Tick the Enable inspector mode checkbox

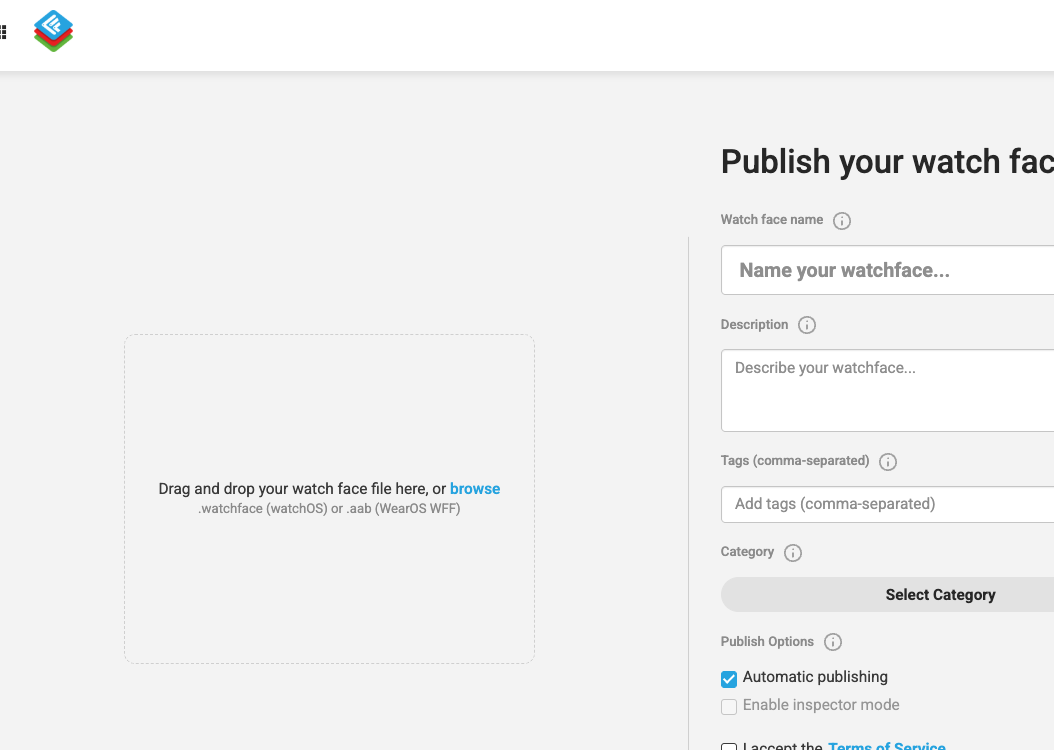[729, 706]
